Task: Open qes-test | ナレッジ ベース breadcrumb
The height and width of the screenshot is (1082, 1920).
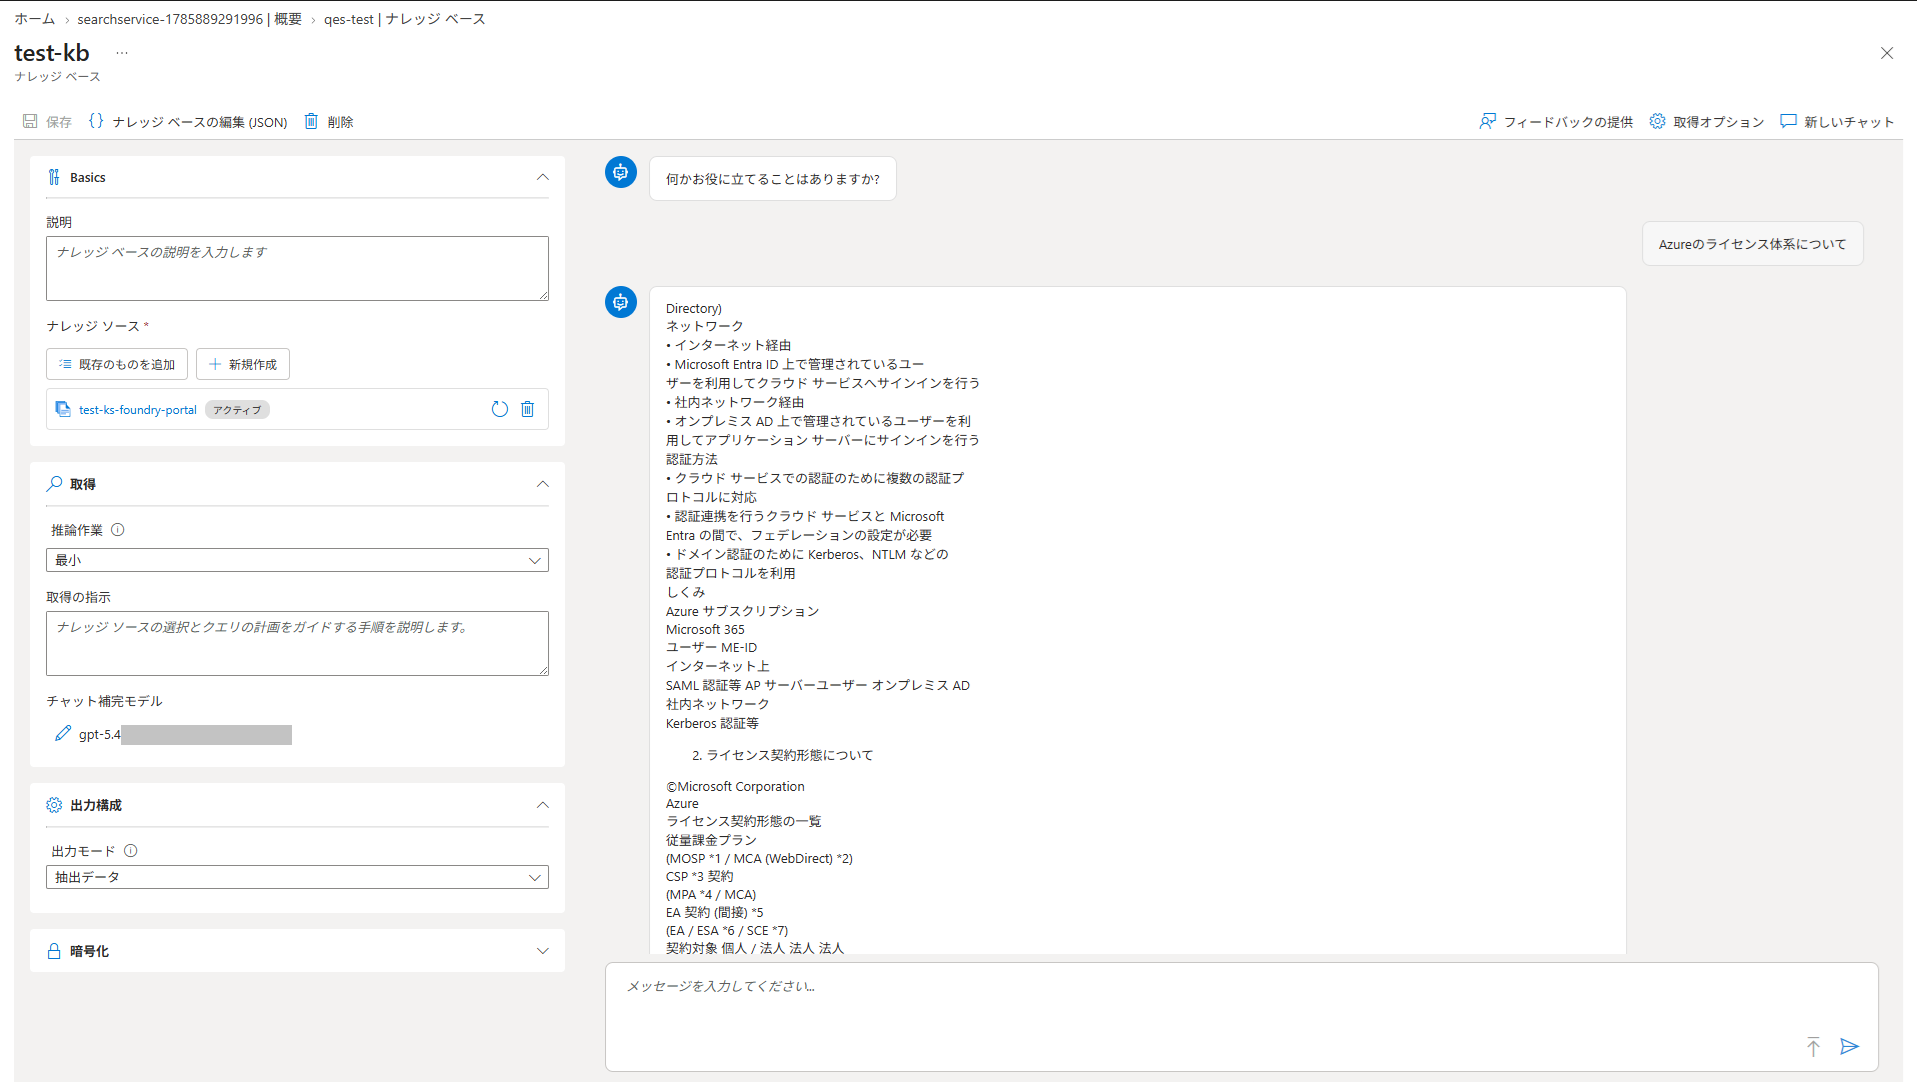Action: click(405, 19)
